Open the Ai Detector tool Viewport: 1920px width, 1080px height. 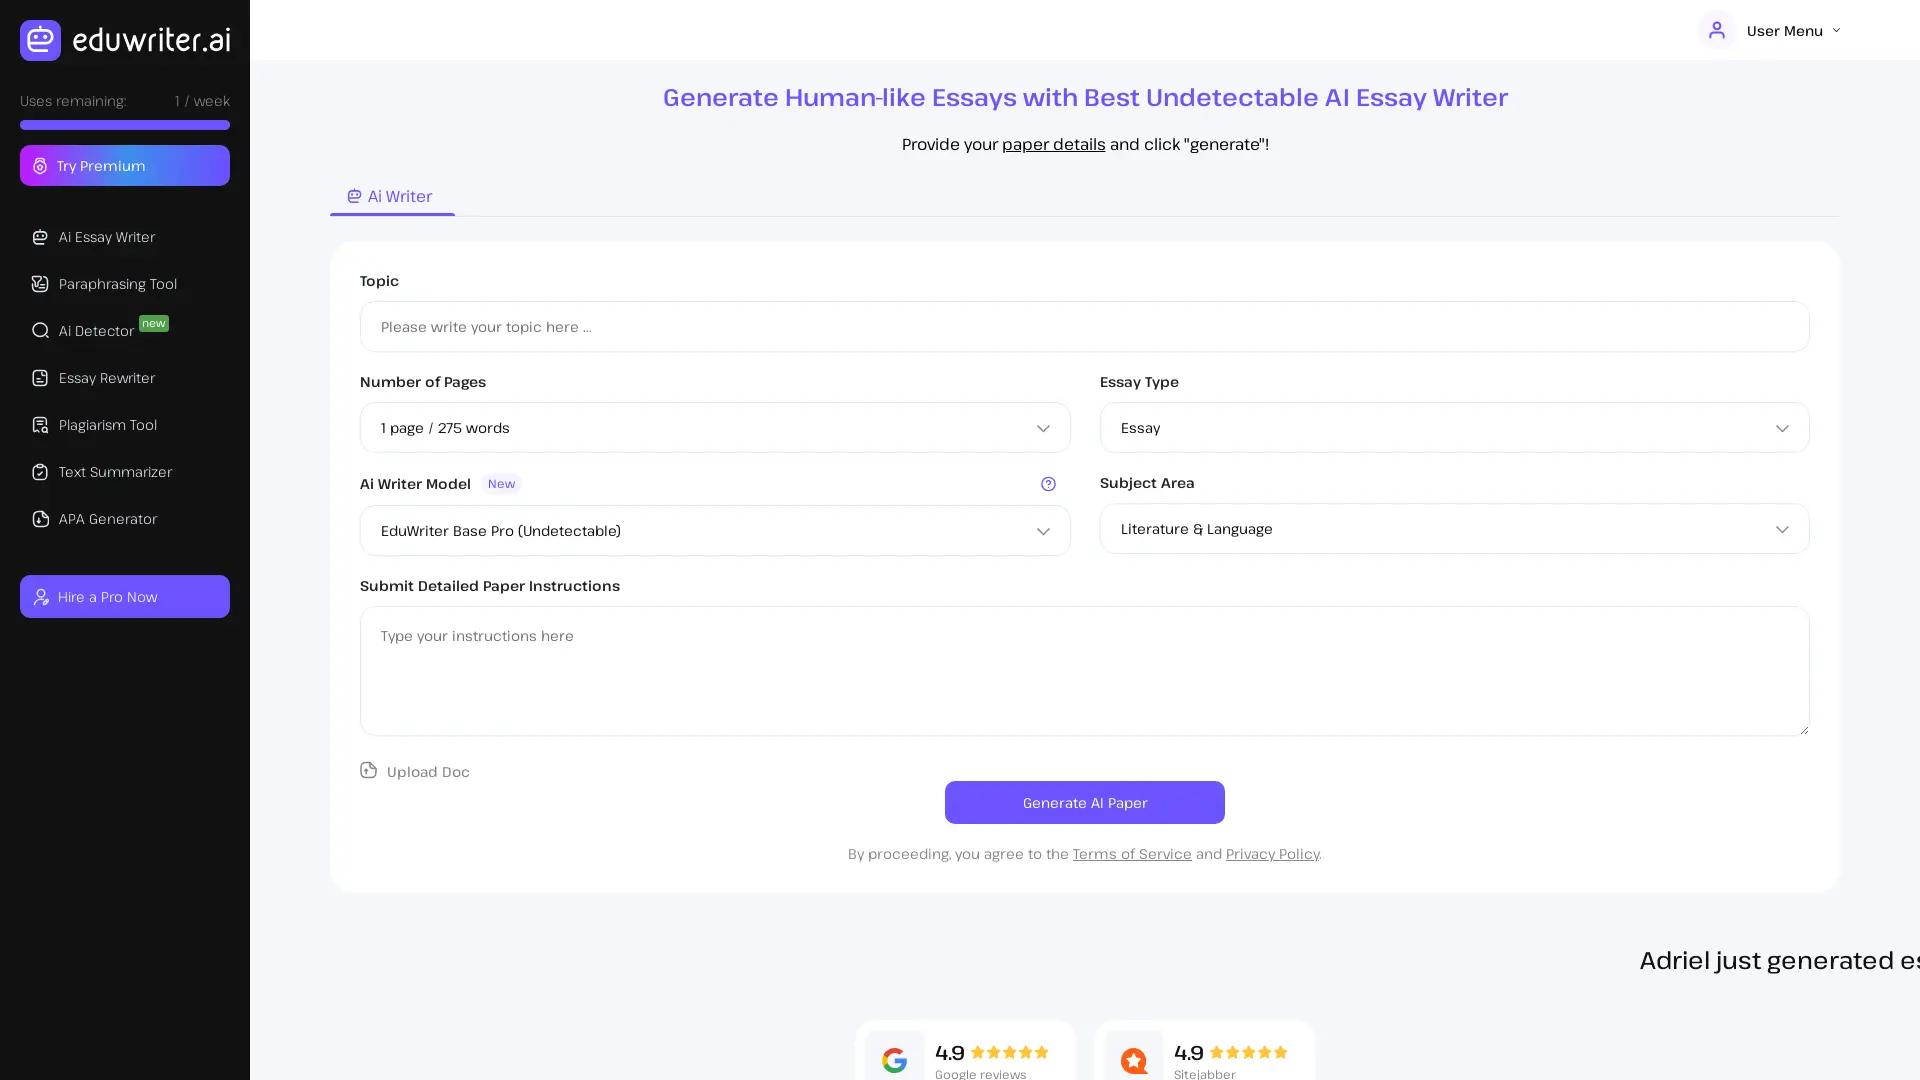pyautogui.click(x=97, y=331)
